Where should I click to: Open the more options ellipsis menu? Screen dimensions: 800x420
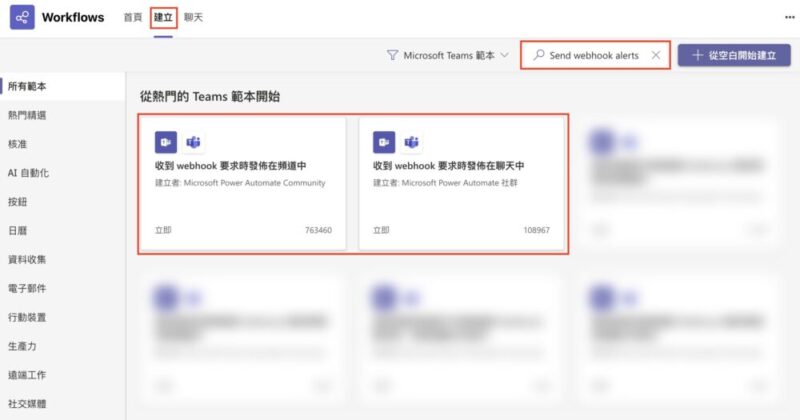click(x=789, y=17)
